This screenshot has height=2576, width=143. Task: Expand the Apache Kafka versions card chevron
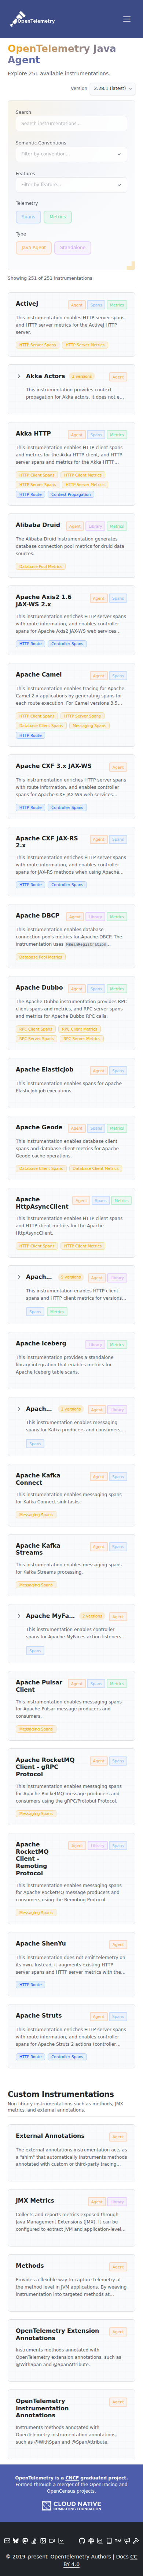pyautogui.click(x=19, y=1409)
